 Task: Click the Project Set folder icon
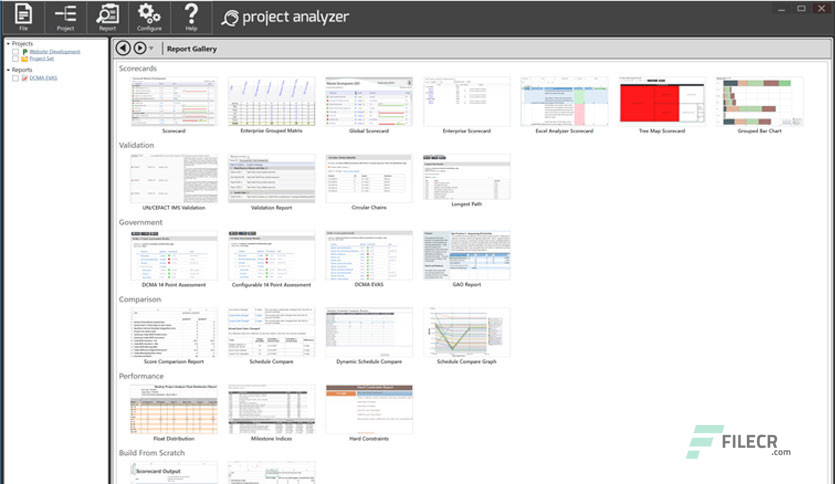[25, 59]
